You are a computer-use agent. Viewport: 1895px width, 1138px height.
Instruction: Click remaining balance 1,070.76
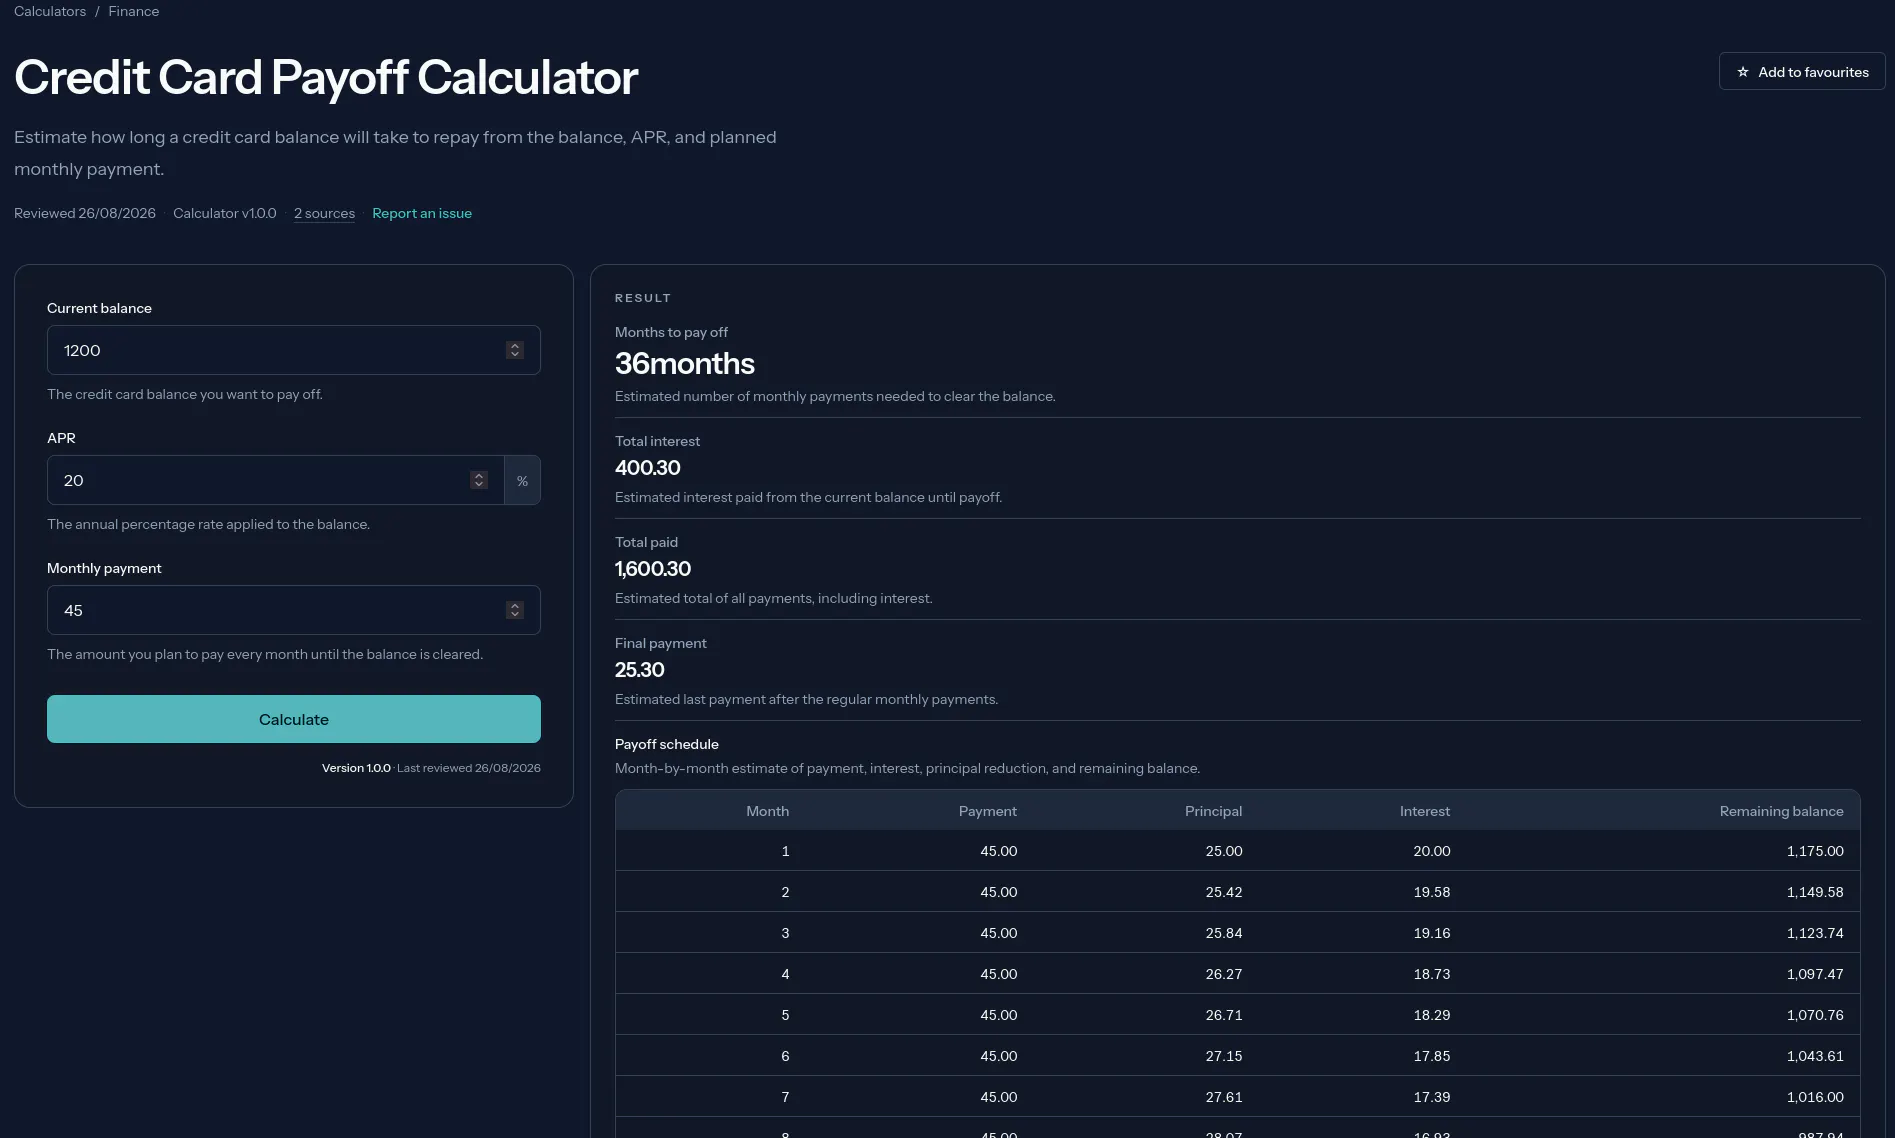pyautogui.click(x=1815, y=1015)
